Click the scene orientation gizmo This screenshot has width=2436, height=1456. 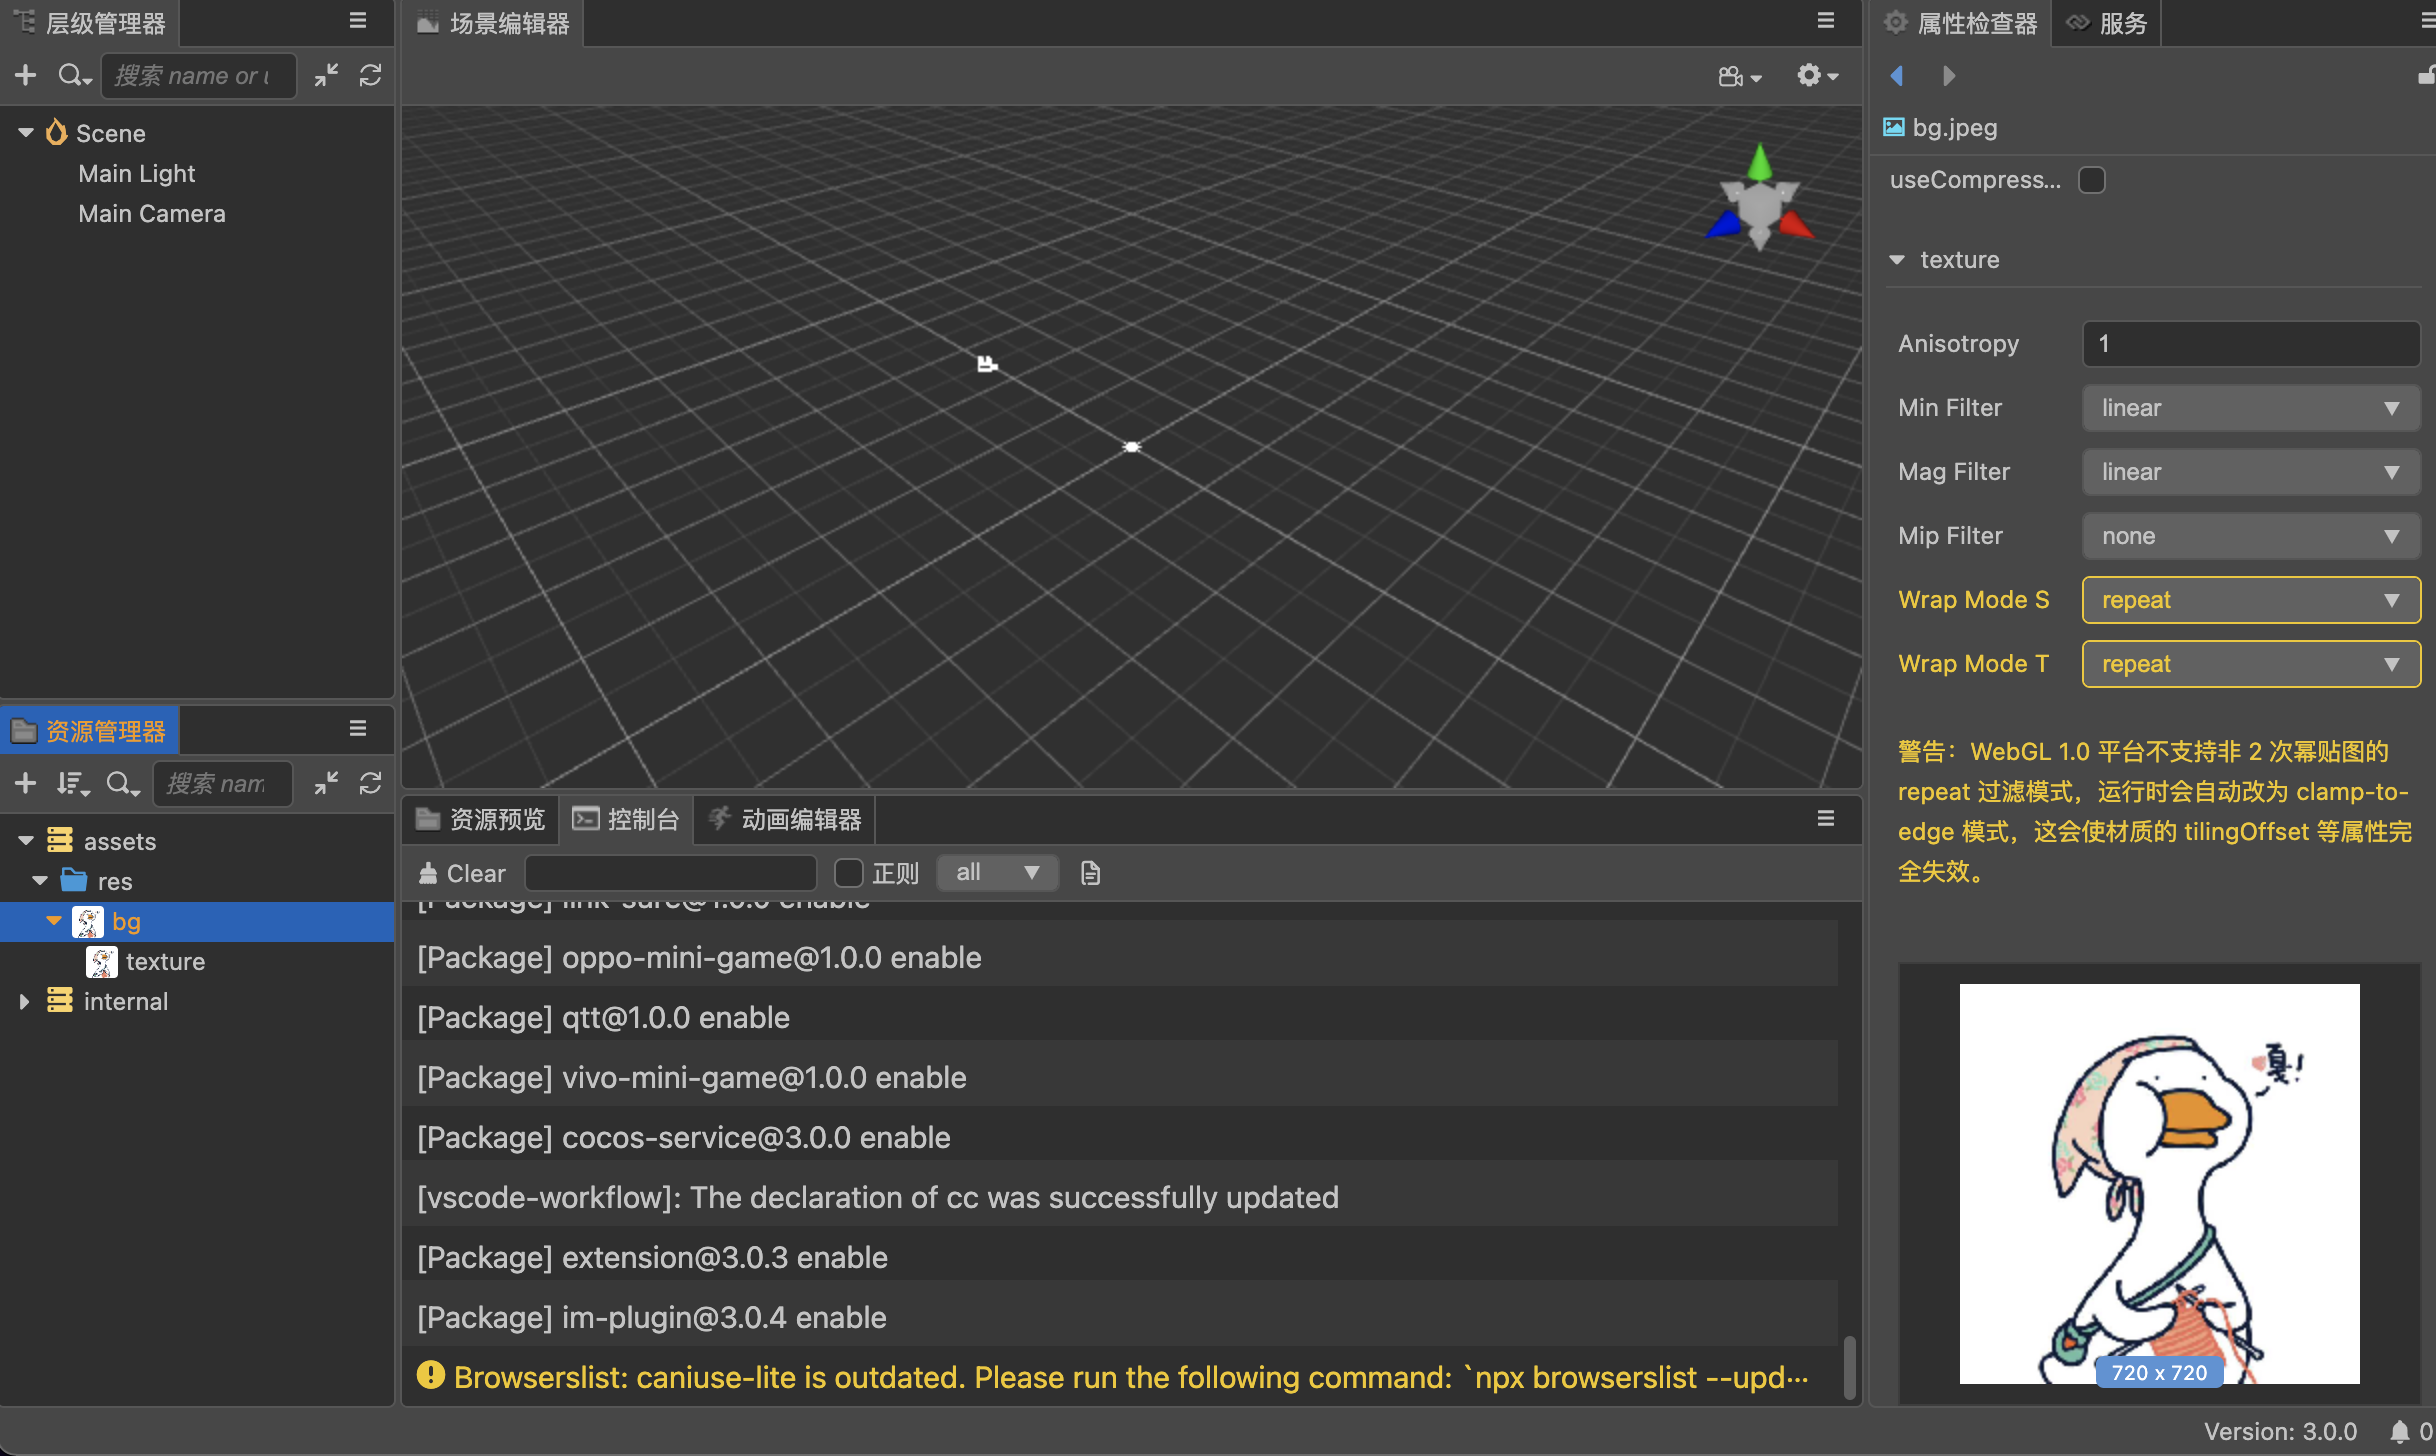click(1760, 198)
